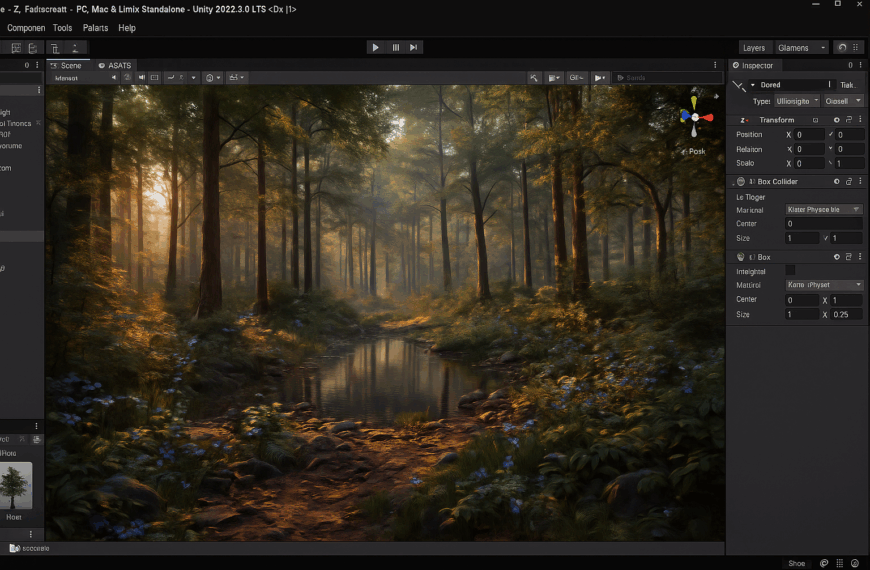Click the Step forward button
This screenshot has width=870, height=570.
point(414,47)
